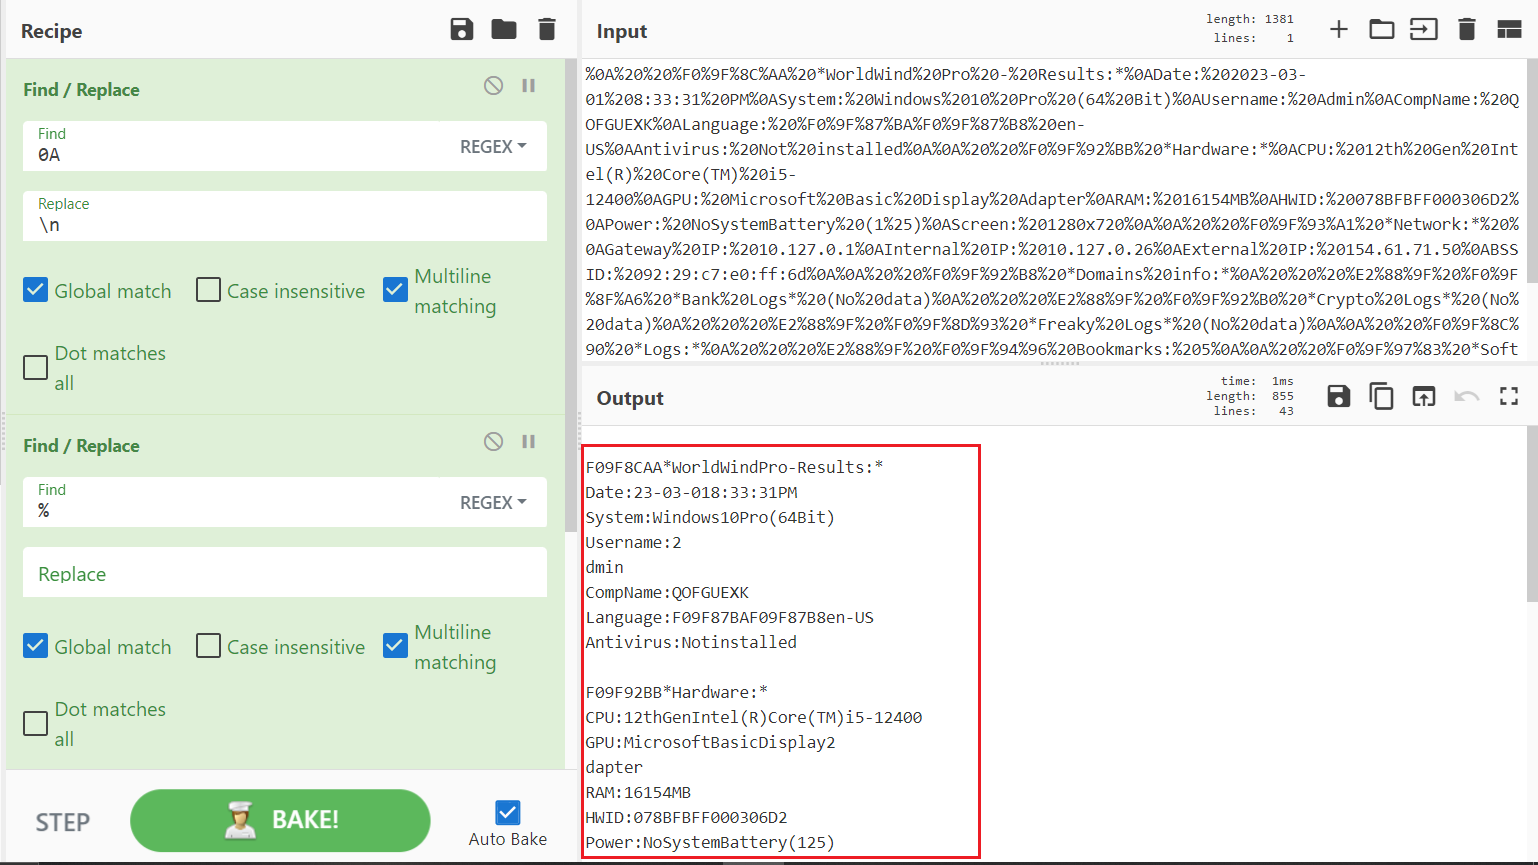Click the STEP button

[63, 822]
